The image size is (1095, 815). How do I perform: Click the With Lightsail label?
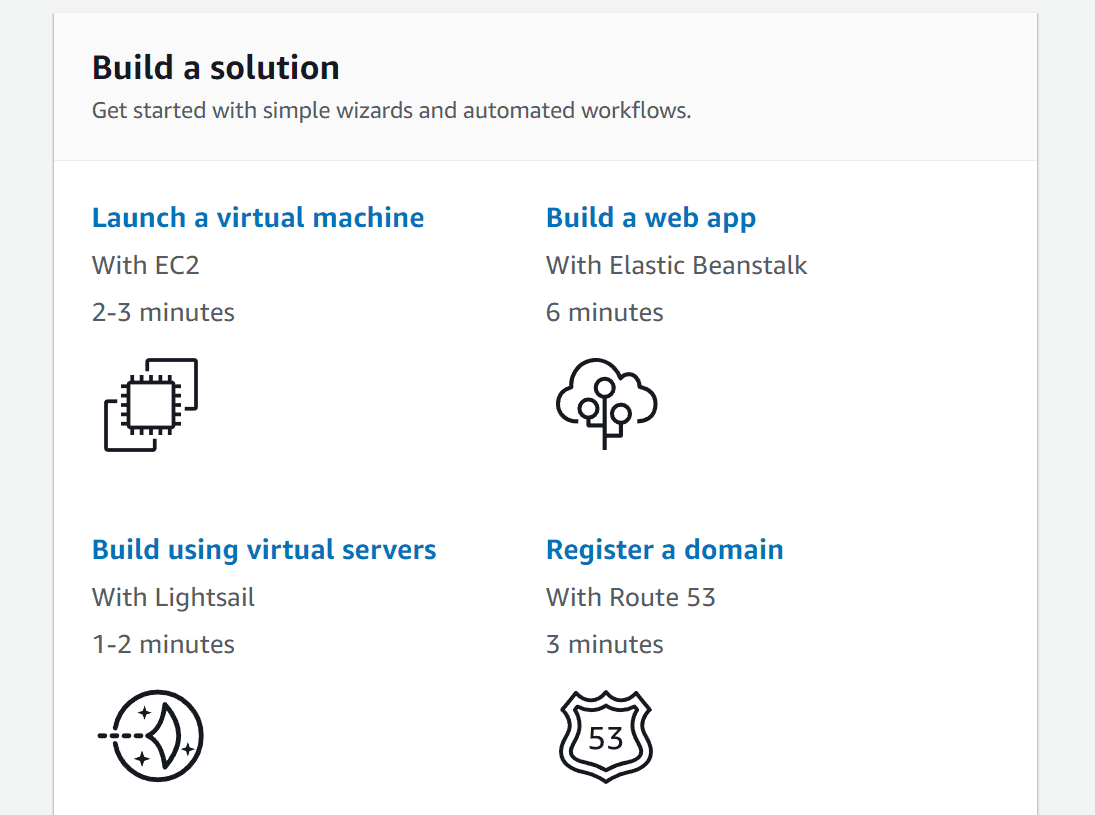point(173,597)
